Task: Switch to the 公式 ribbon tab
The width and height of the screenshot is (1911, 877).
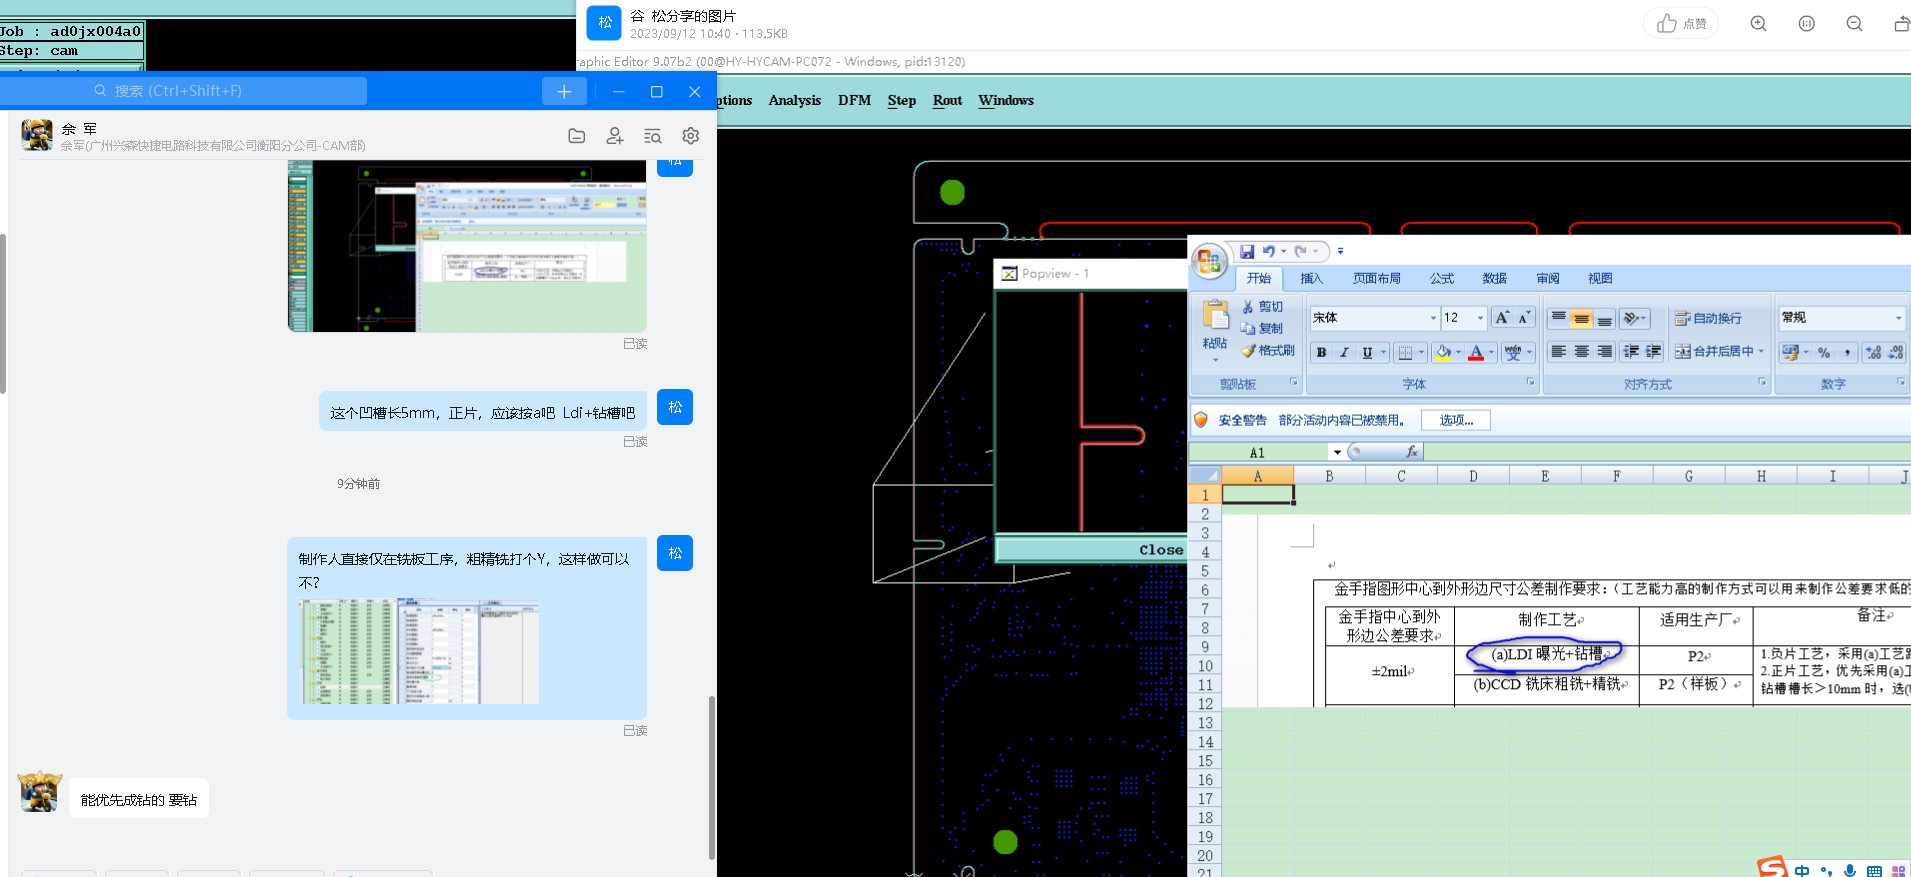Action: (x=1441, y=278)
